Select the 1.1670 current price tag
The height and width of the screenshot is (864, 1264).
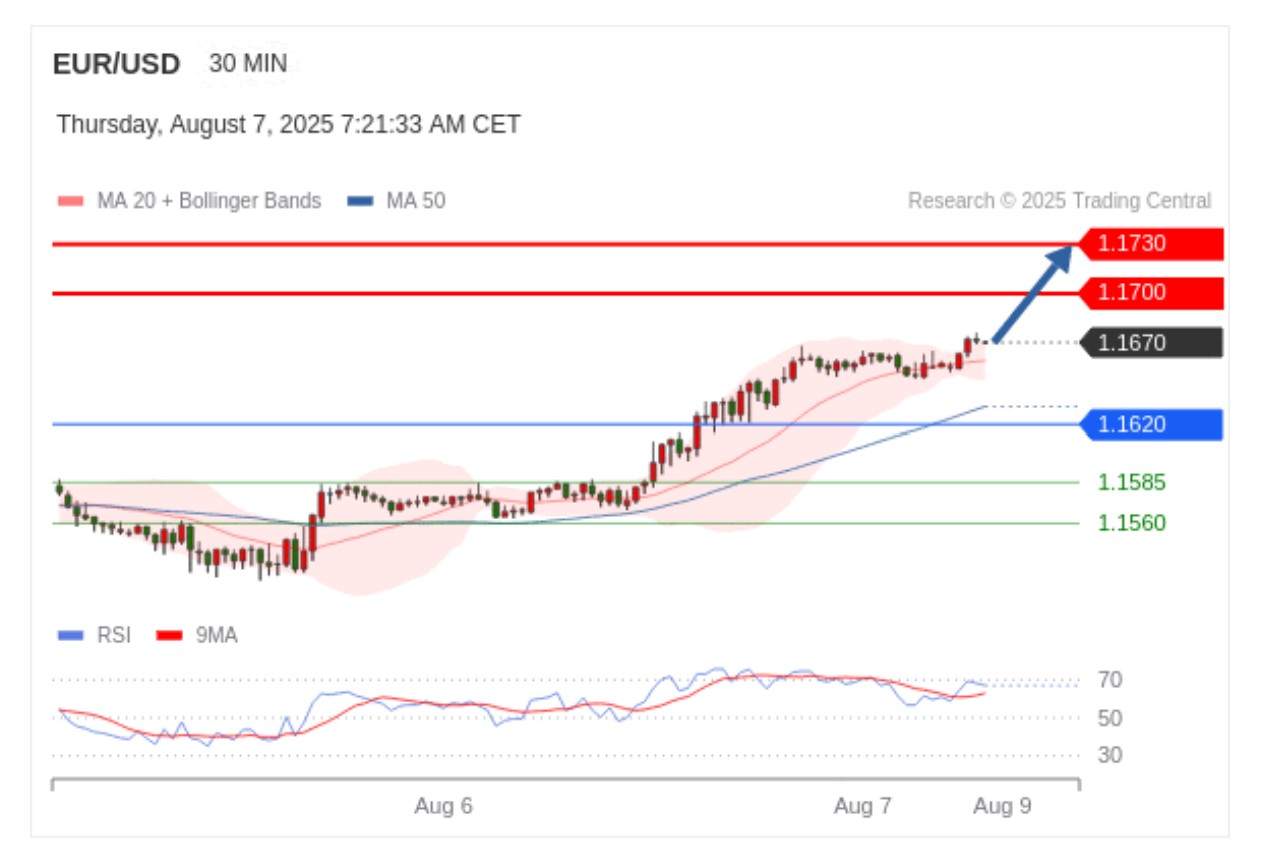1151,343
